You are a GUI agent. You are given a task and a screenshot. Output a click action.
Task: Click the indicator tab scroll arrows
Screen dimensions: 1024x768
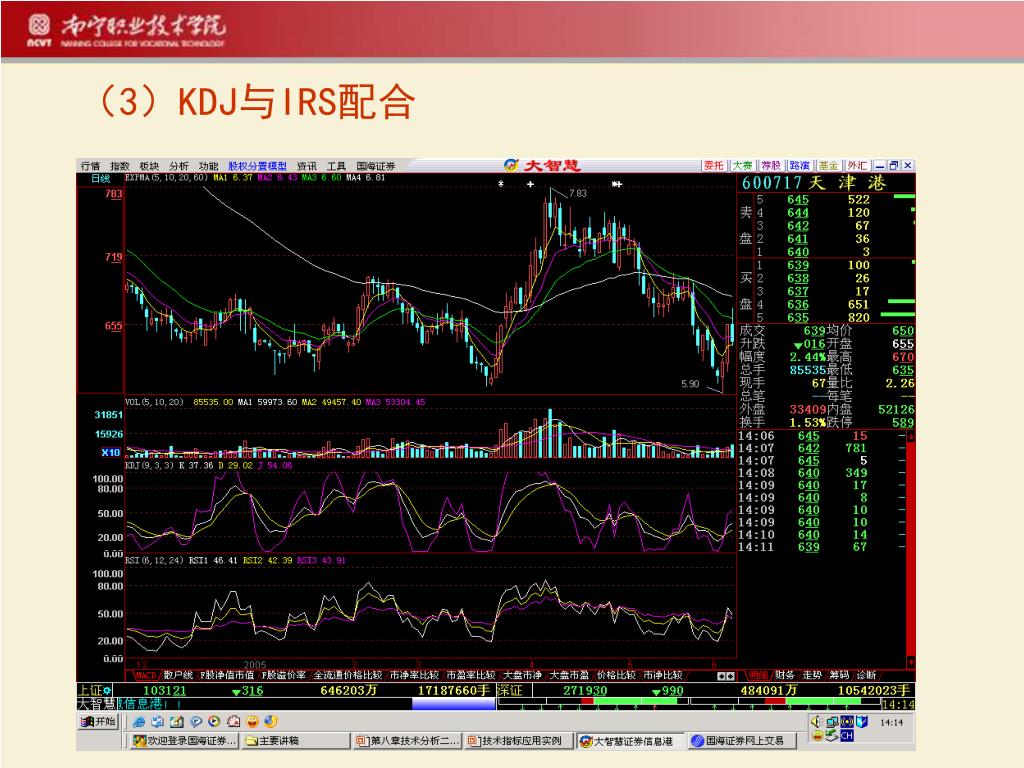coord(726,676)
